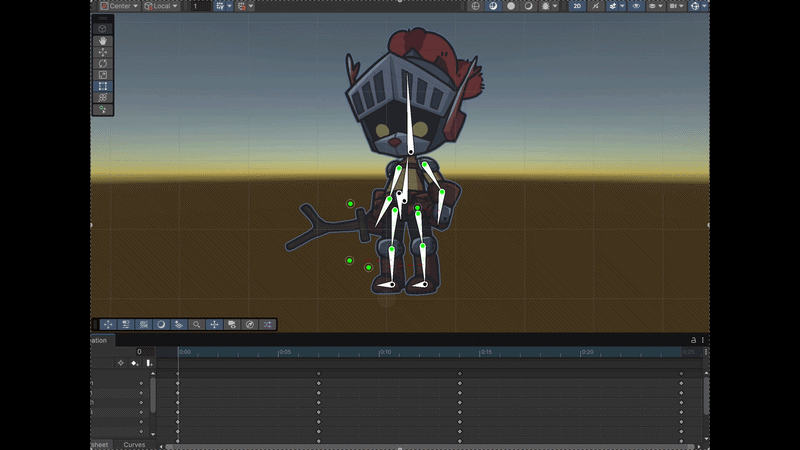Expand the Gizmos dropdown arrow at the toolbar's right end
Image resolution: width=800 pixels, height=450 pixels.
[x=705, y=6]
